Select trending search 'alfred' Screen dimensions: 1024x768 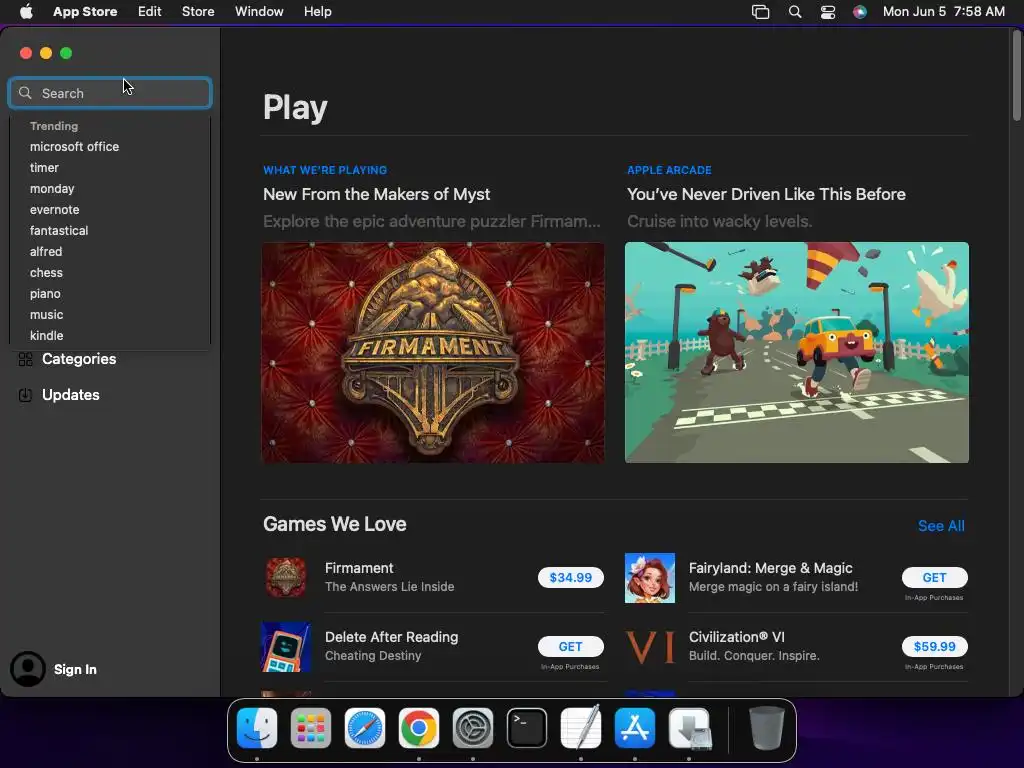click(x=46, y=251)
